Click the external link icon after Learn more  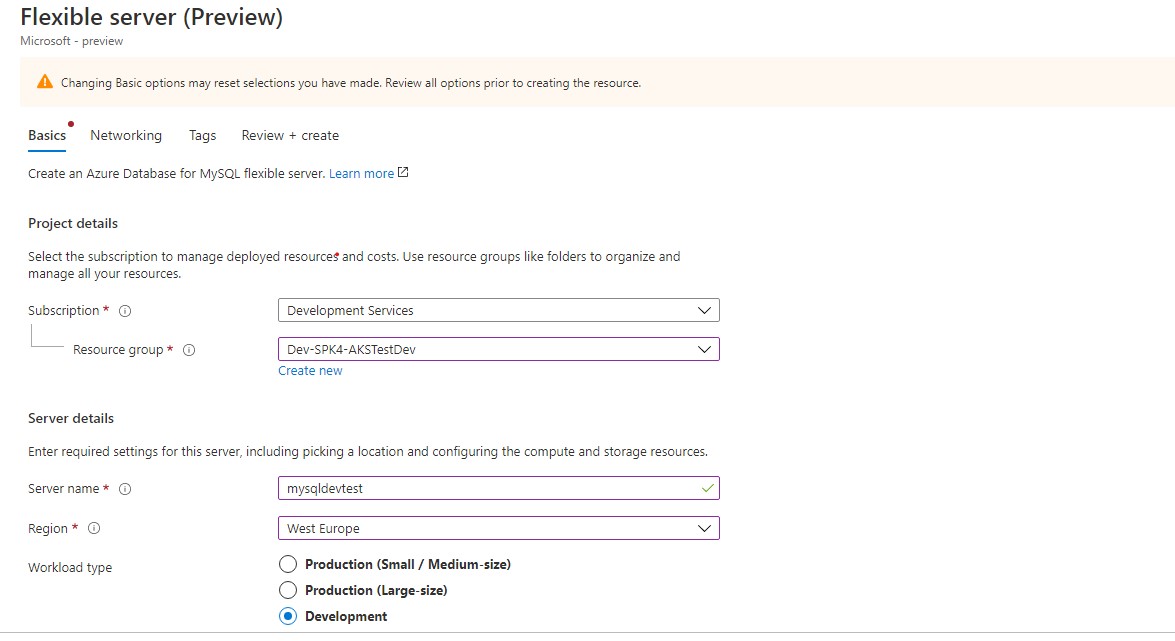pos(401,172)
